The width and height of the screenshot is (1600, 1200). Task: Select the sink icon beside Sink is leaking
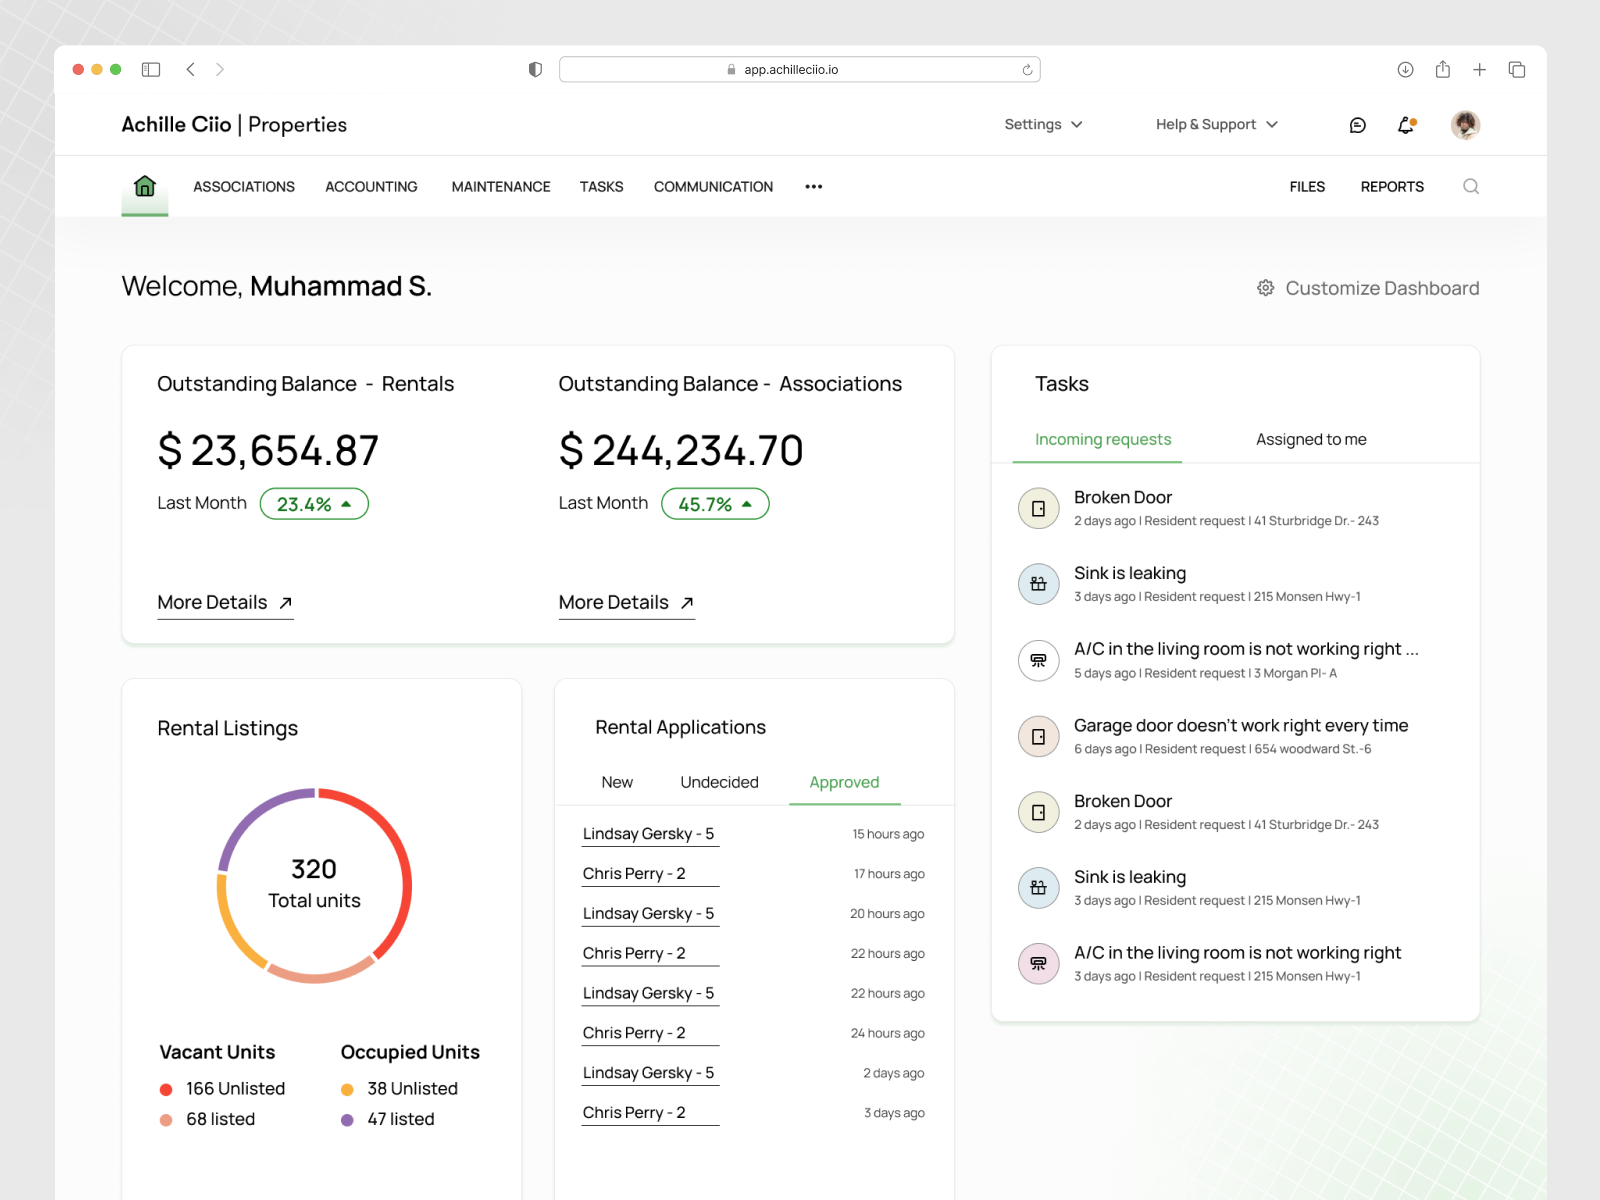pyautogui.click(x=1038, y=584)
